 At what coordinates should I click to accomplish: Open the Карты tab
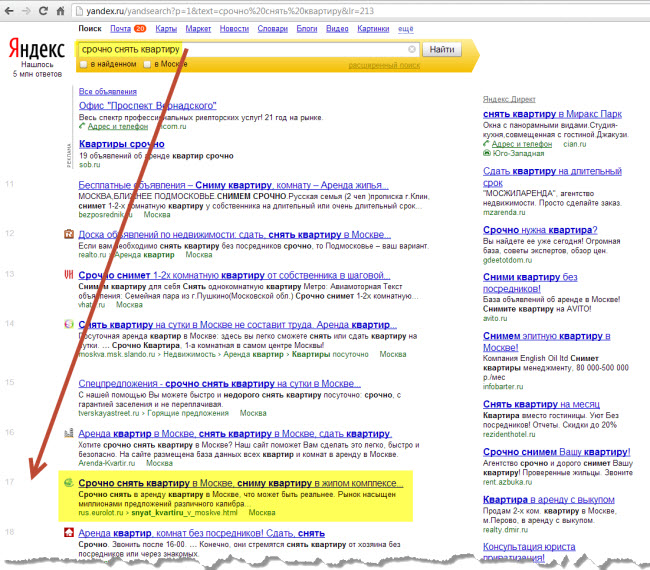(x=166, y=29)
